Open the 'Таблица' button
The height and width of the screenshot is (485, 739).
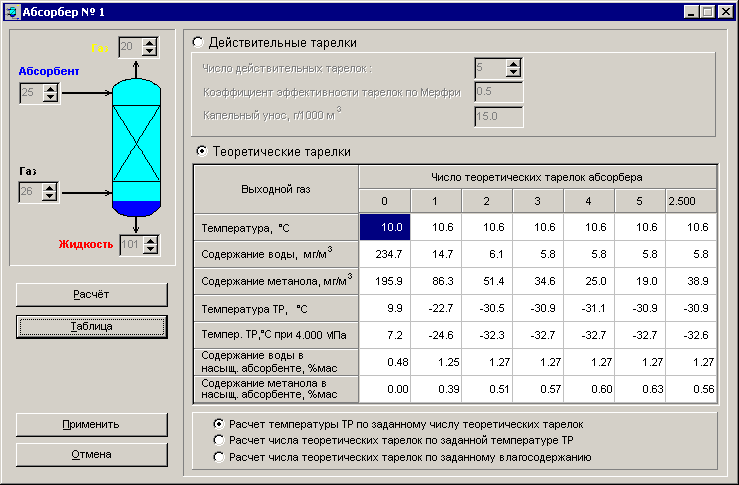[x=91, y=326]
